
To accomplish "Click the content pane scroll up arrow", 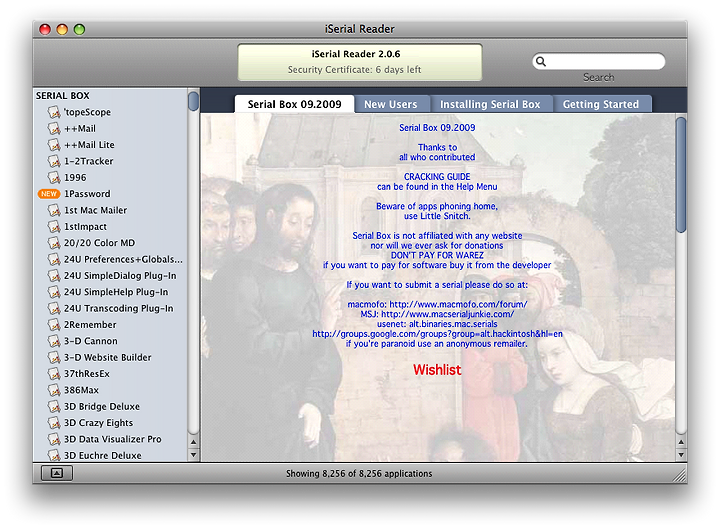I will (681, 442).
